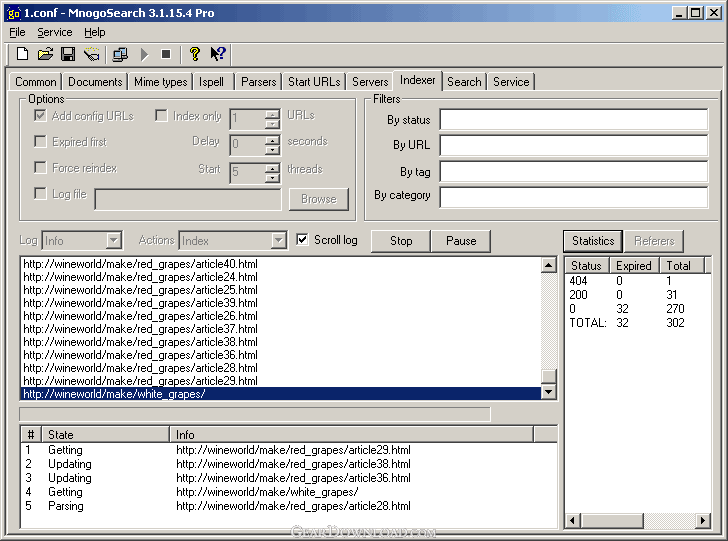Click the statistics panel horizontal scrollbar
728x541 pixels.
pos(637,520)
